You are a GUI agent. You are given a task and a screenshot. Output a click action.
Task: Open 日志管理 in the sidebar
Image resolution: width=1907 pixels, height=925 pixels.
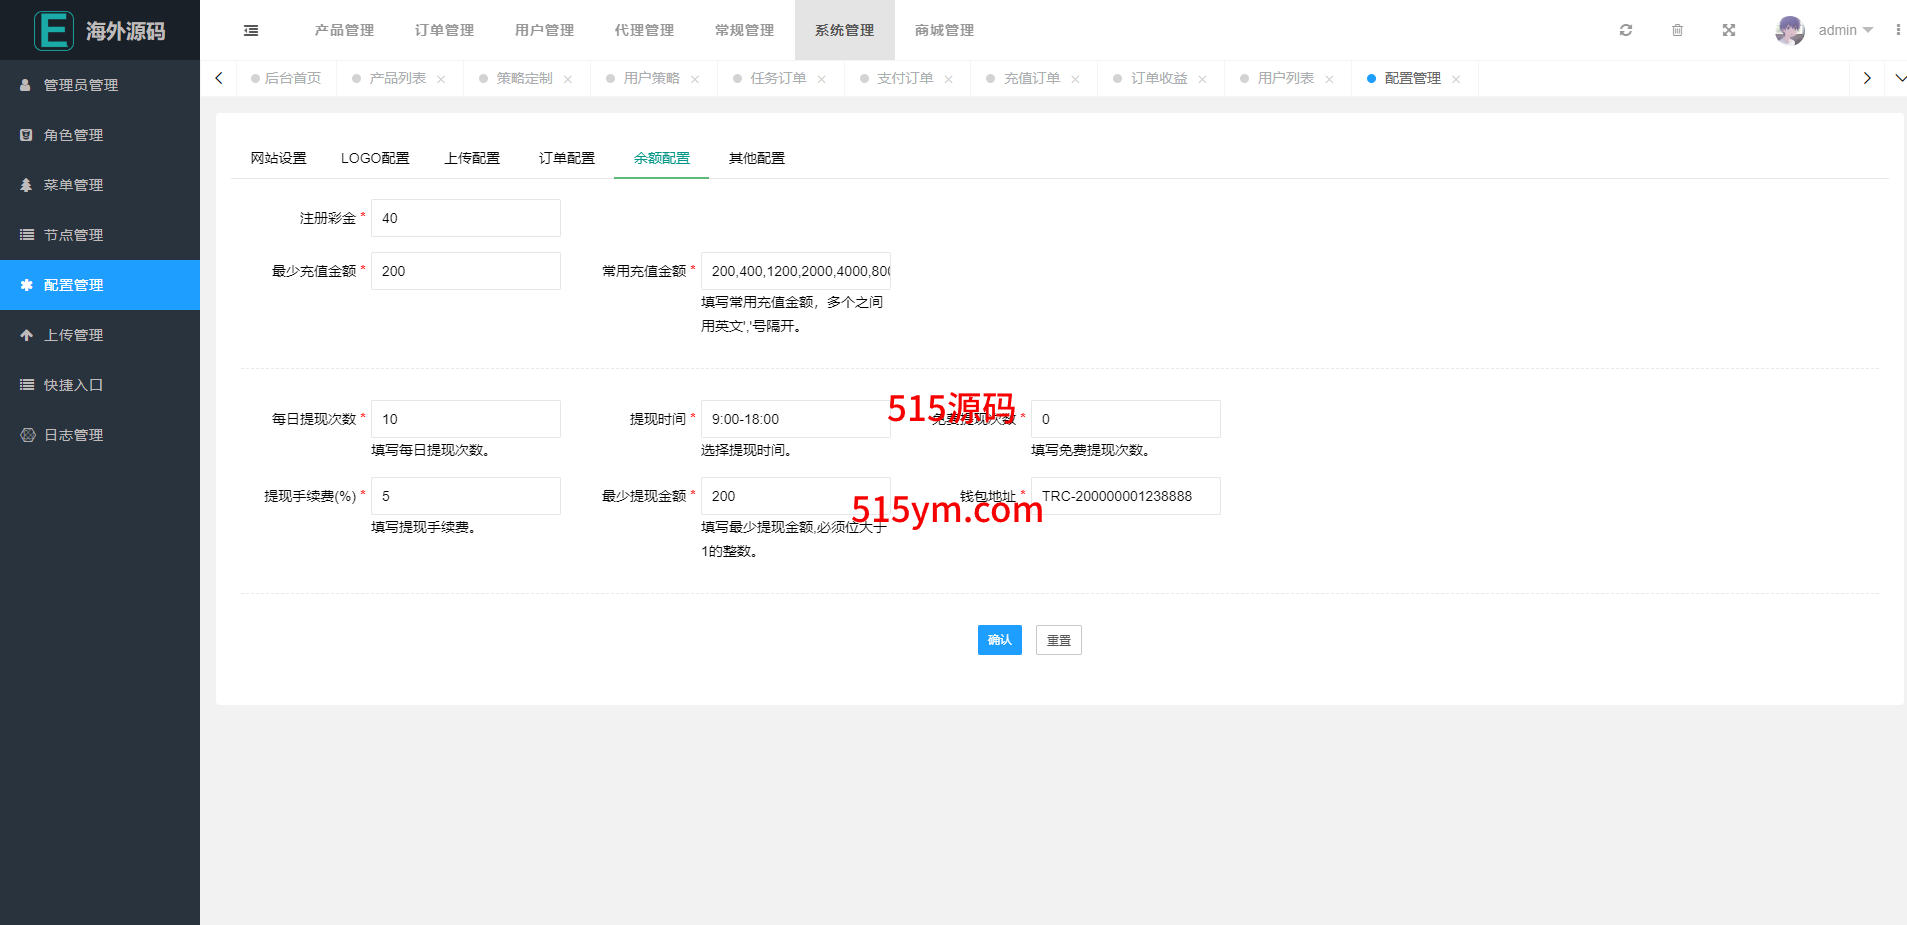tap(74, 435)
